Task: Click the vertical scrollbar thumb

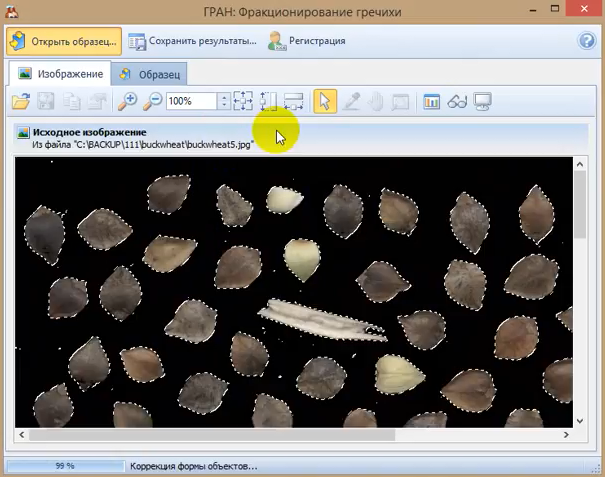Action: coord(580,205)
